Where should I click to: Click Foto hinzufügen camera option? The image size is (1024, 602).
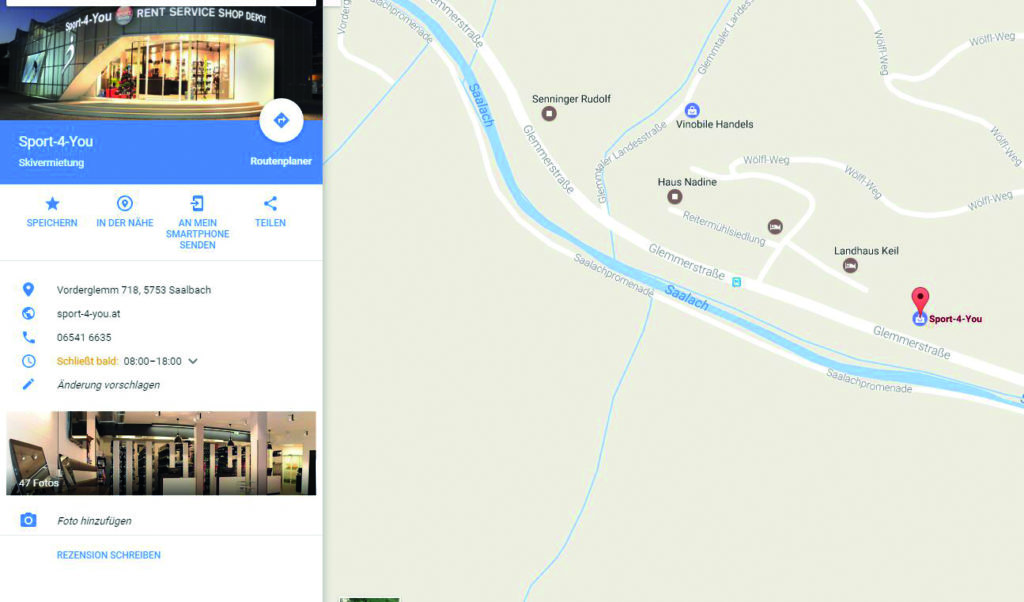pyautogui.click(x=94, y=520)
